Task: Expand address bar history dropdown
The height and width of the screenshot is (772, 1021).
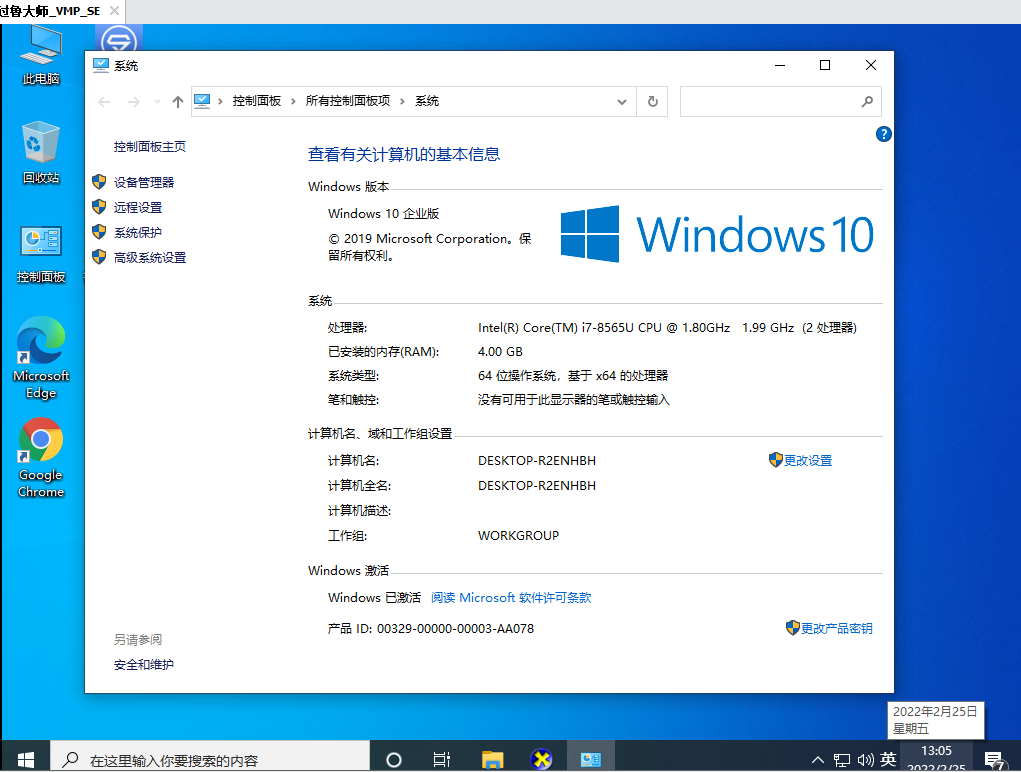Action: (x=622, y=102)
